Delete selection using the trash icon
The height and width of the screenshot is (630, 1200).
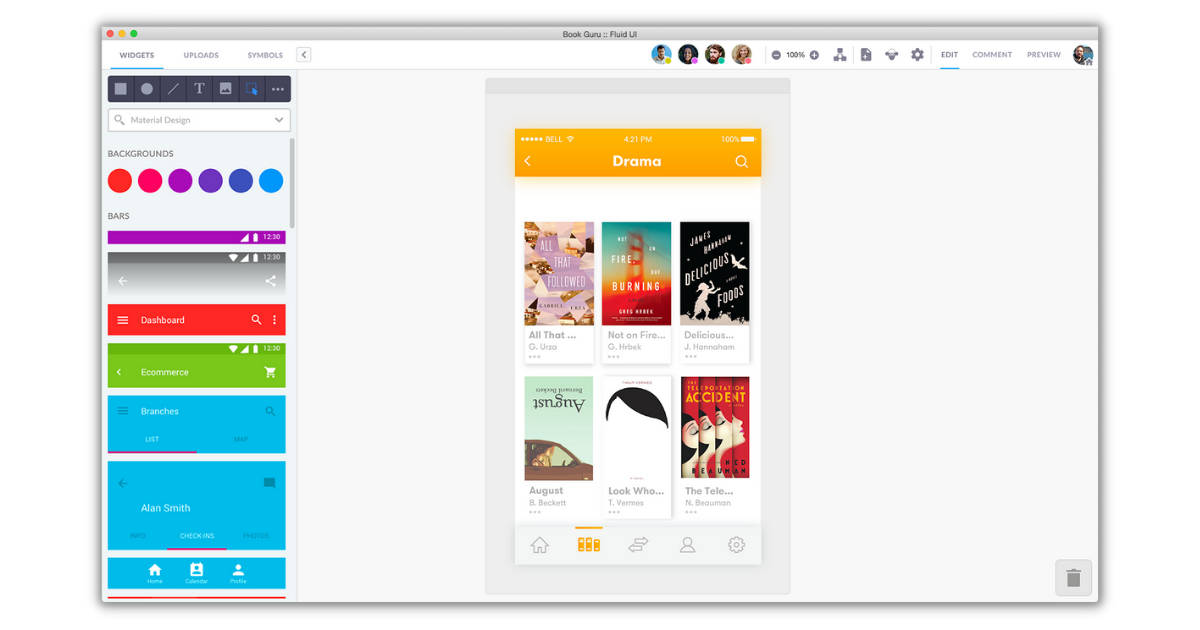1073,577
